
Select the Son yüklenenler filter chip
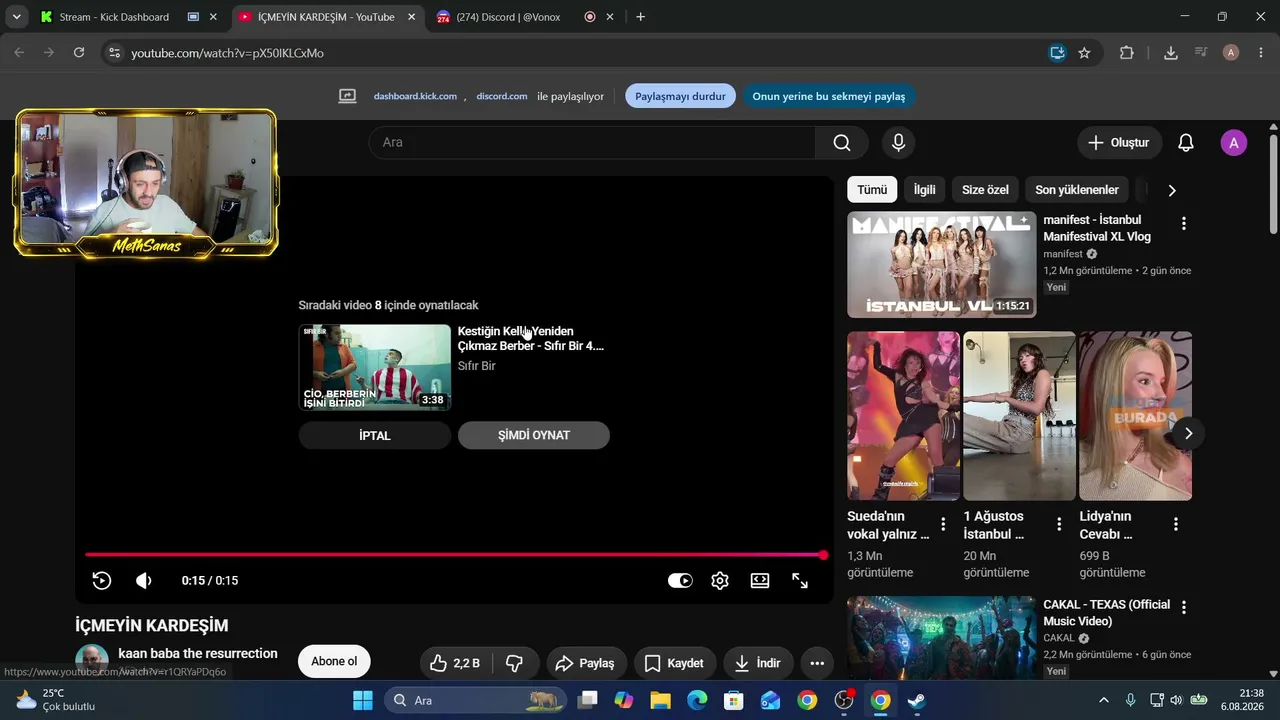(1077, 189)
